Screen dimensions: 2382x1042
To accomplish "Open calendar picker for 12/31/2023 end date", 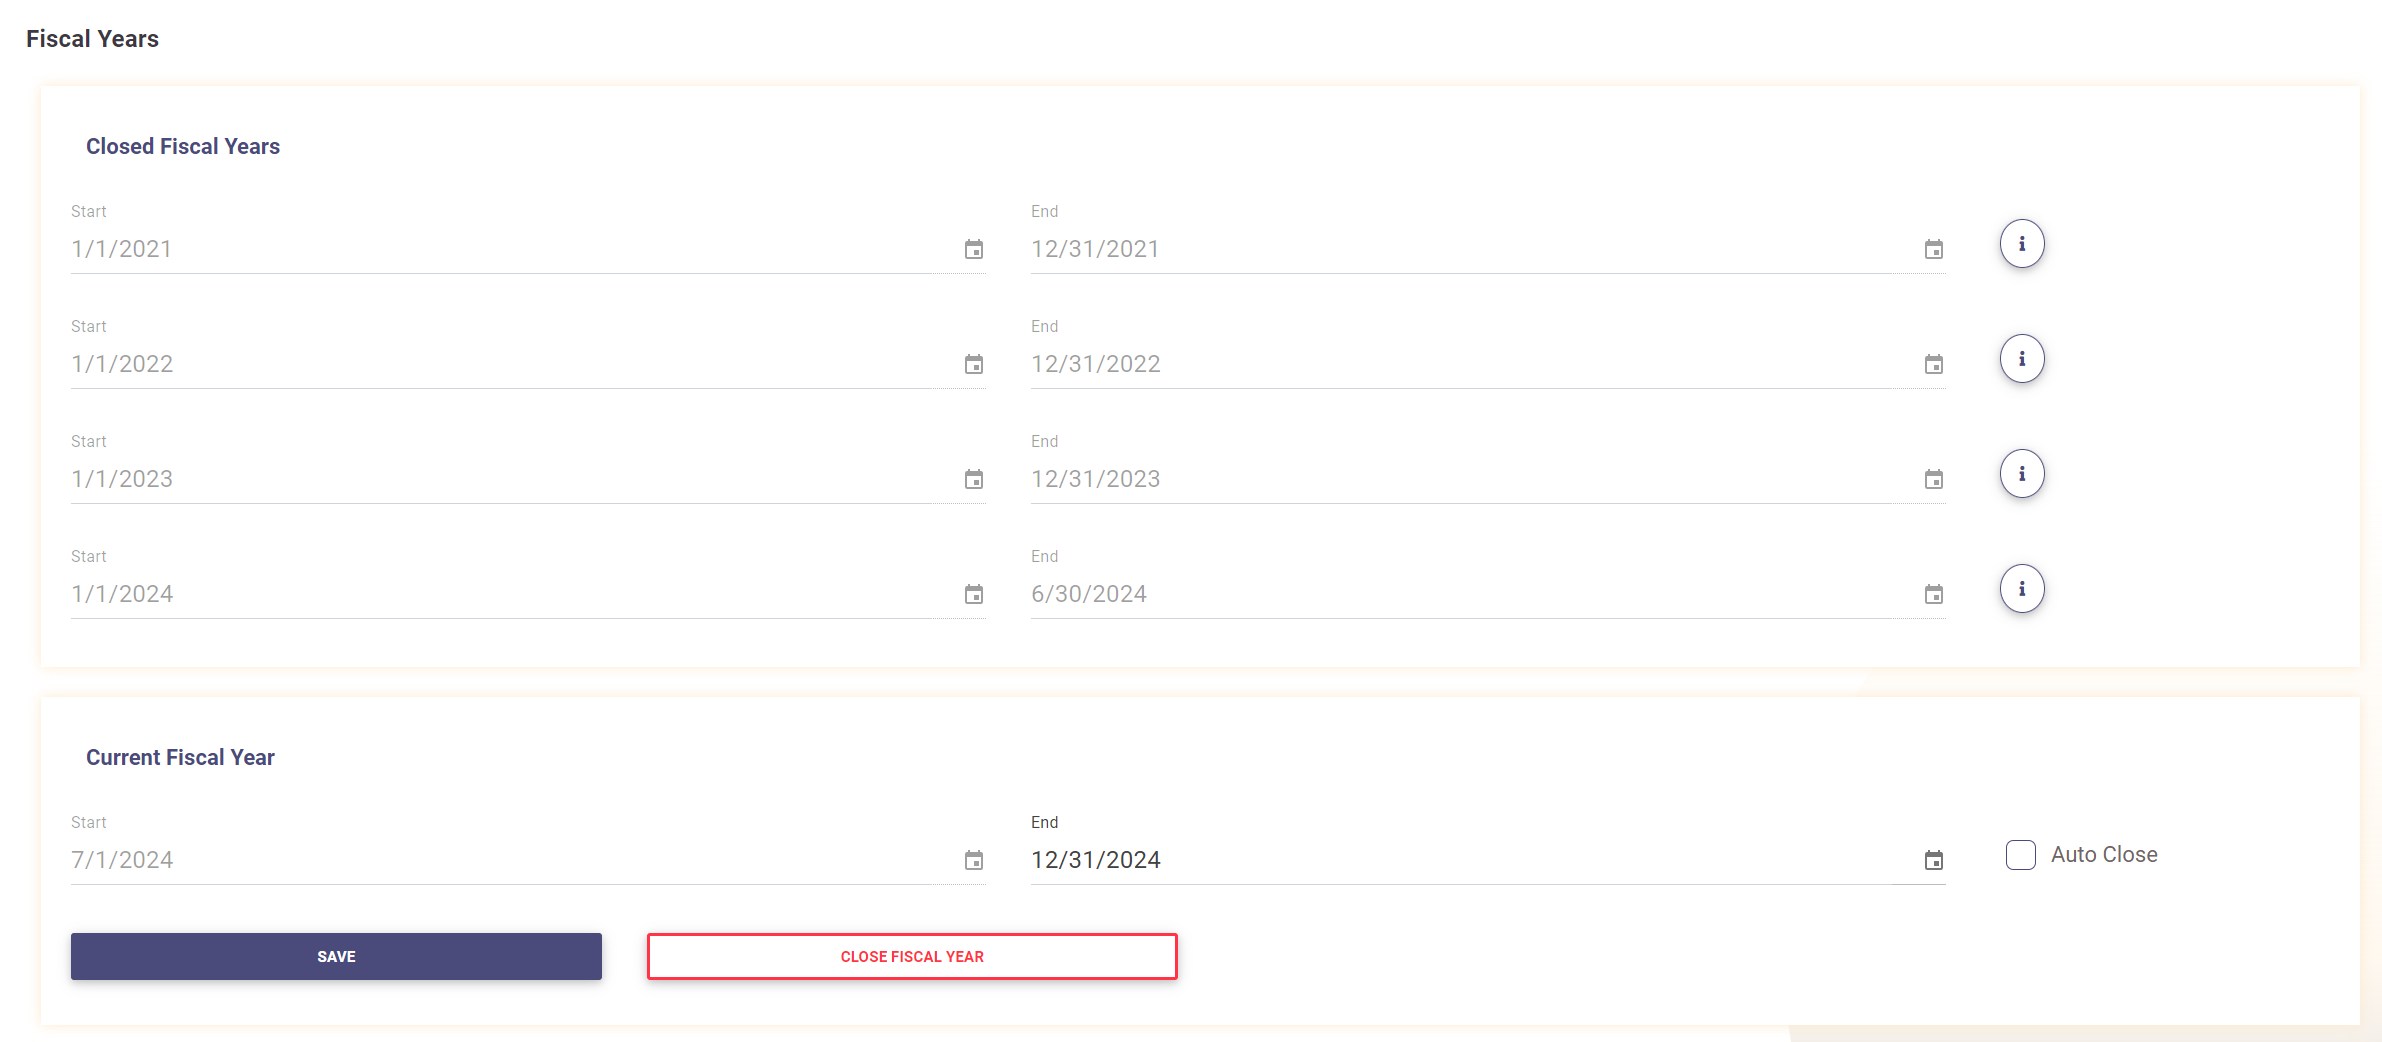I will (x=1933, y=479).
